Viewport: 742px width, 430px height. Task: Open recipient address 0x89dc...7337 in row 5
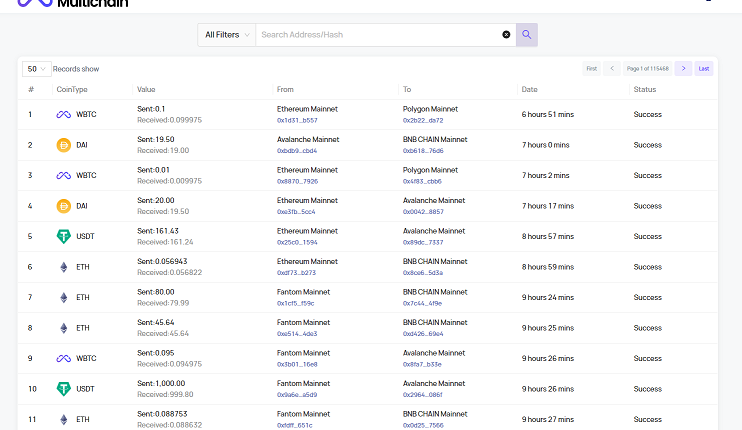423,242
